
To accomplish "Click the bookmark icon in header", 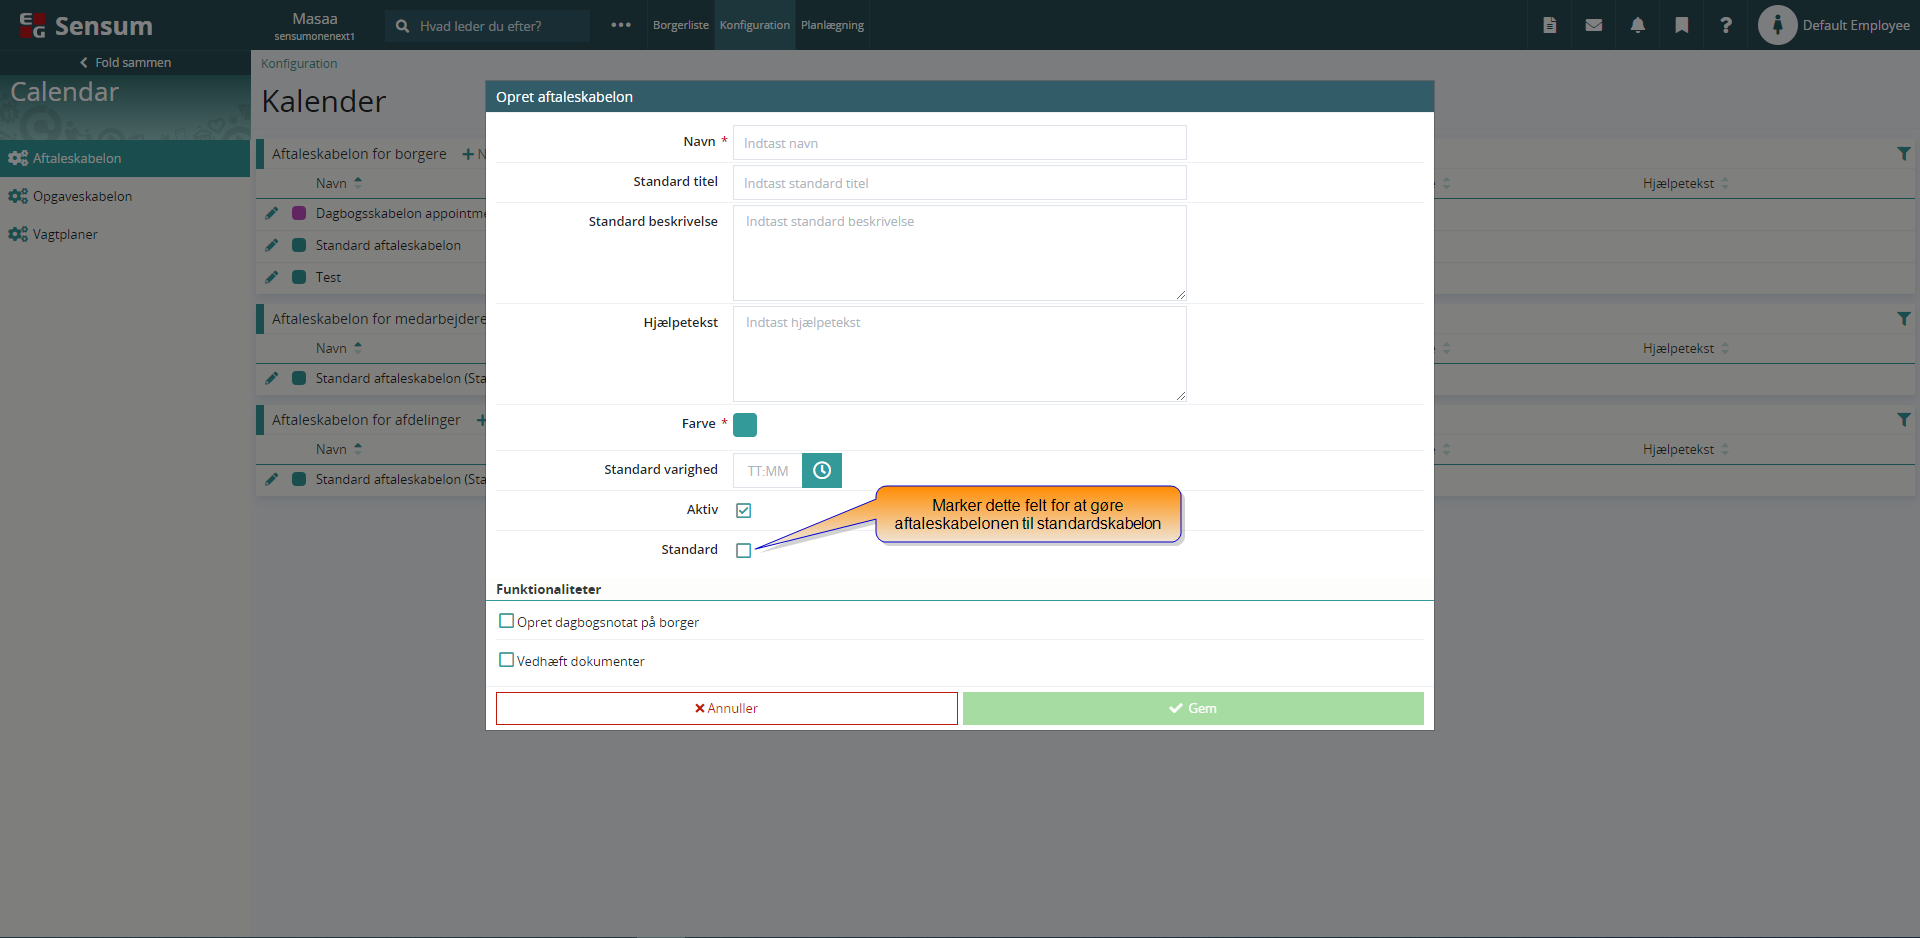I will tap(1681, 25).
